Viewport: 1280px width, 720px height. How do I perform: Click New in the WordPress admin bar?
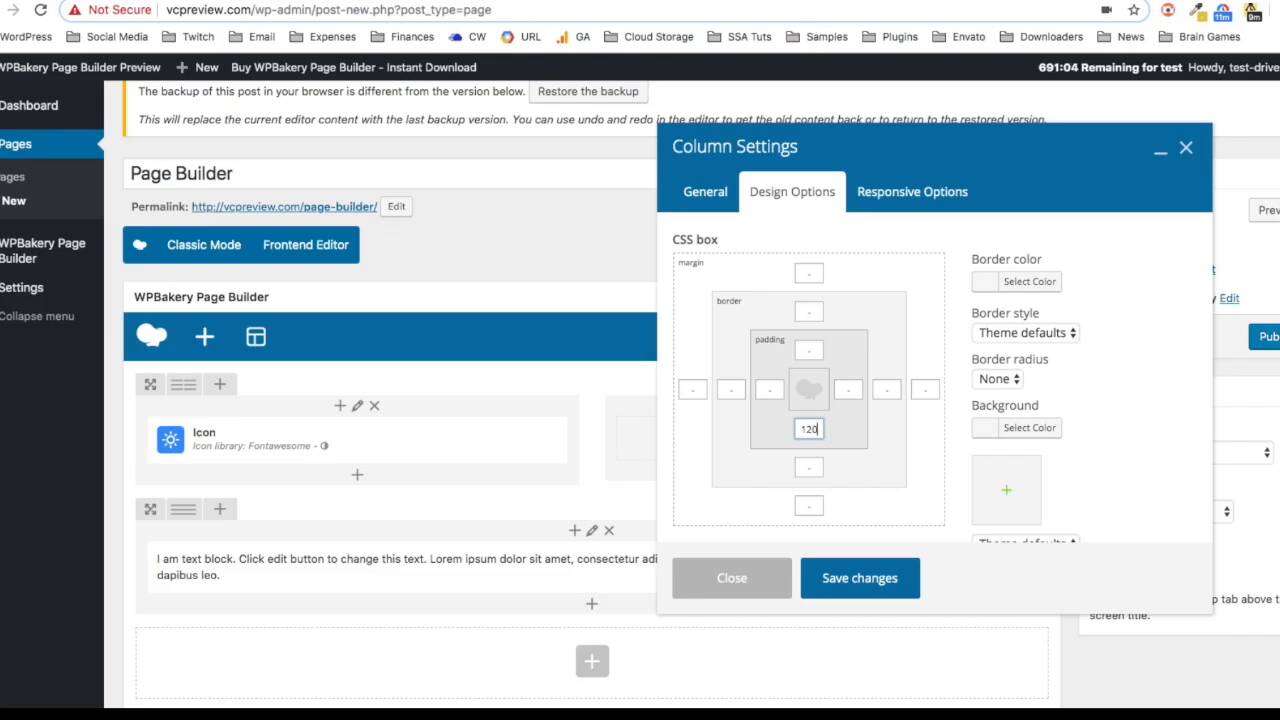(x=197, y=67)
